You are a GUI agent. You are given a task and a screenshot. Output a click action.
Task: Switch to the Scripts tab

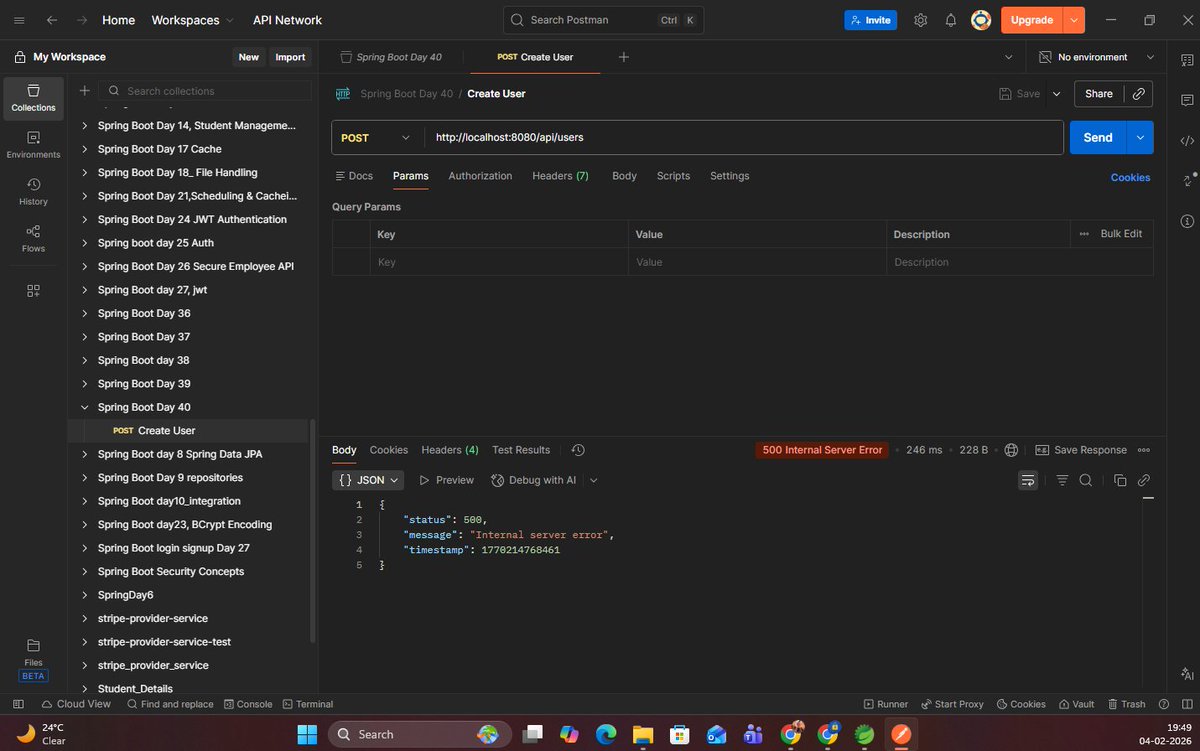coord(673,176)
